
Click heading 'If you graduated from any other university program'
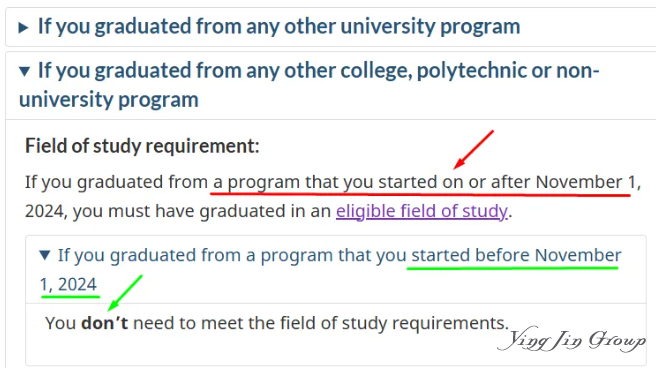(279, 26)
